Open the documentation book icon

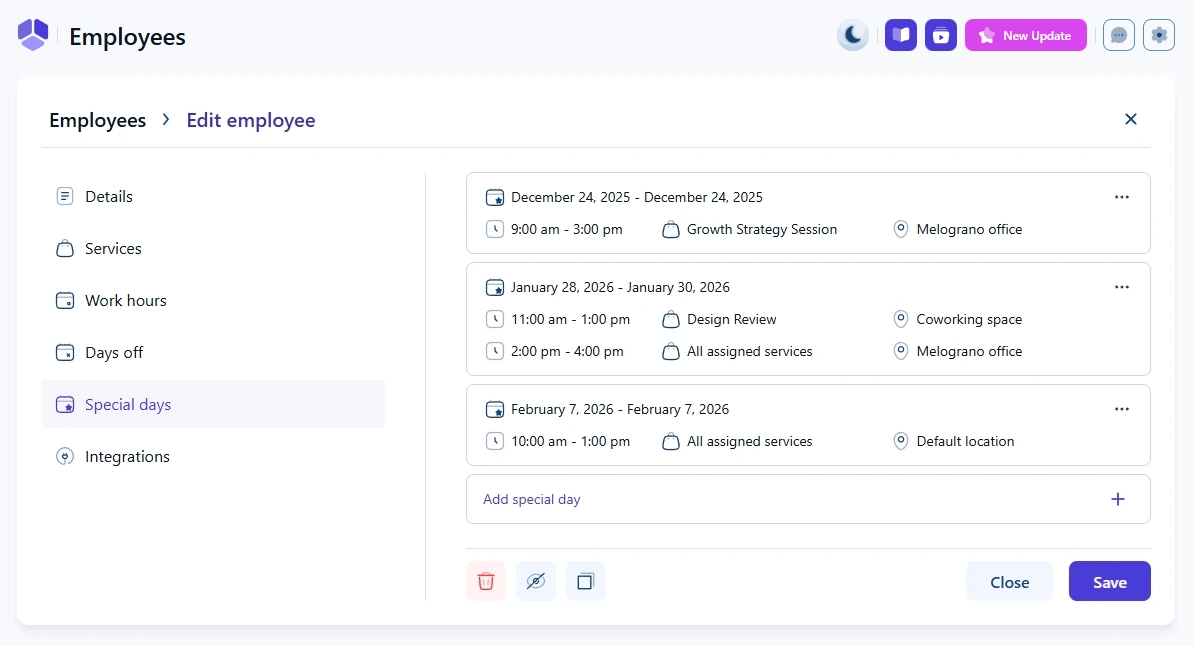pos(901,36)
